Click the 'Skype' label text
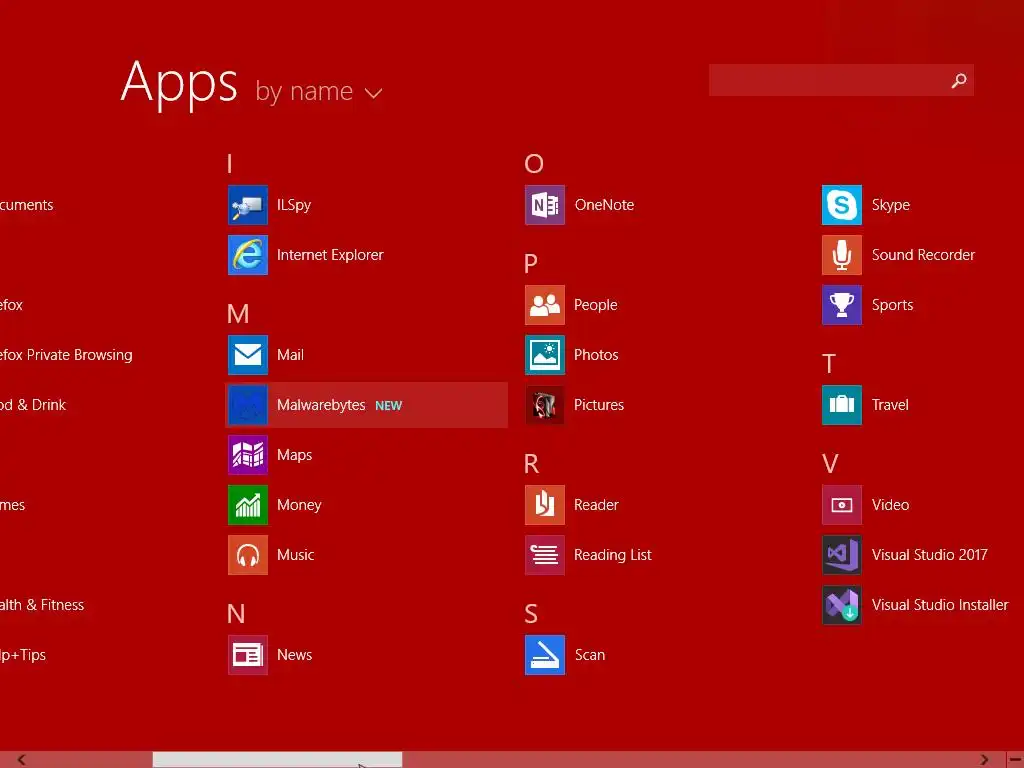Viewport: 1024px width, 768px height. point(891,205)
